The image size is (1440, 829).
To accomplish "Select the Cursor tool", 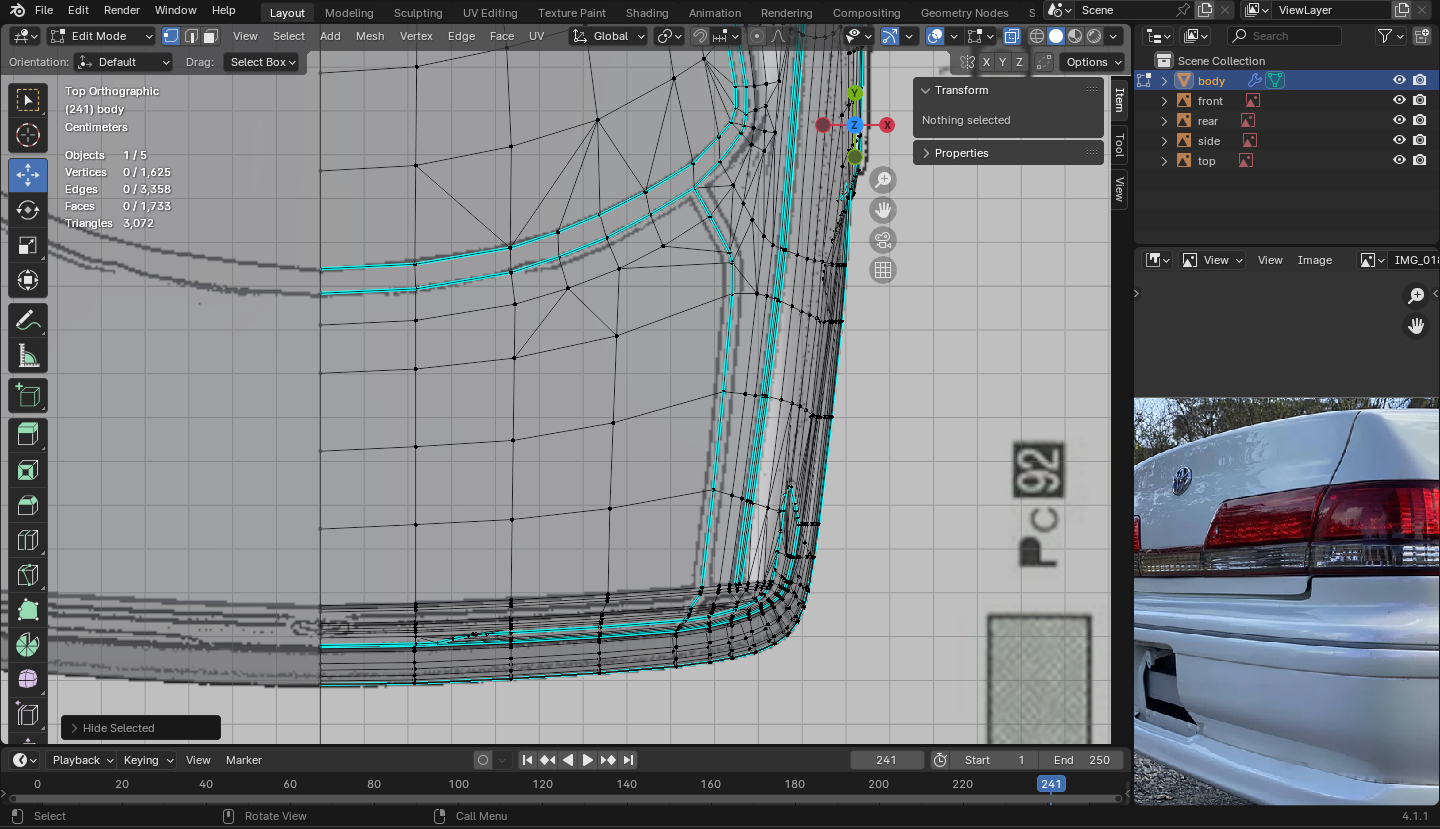I will [28, 135].
